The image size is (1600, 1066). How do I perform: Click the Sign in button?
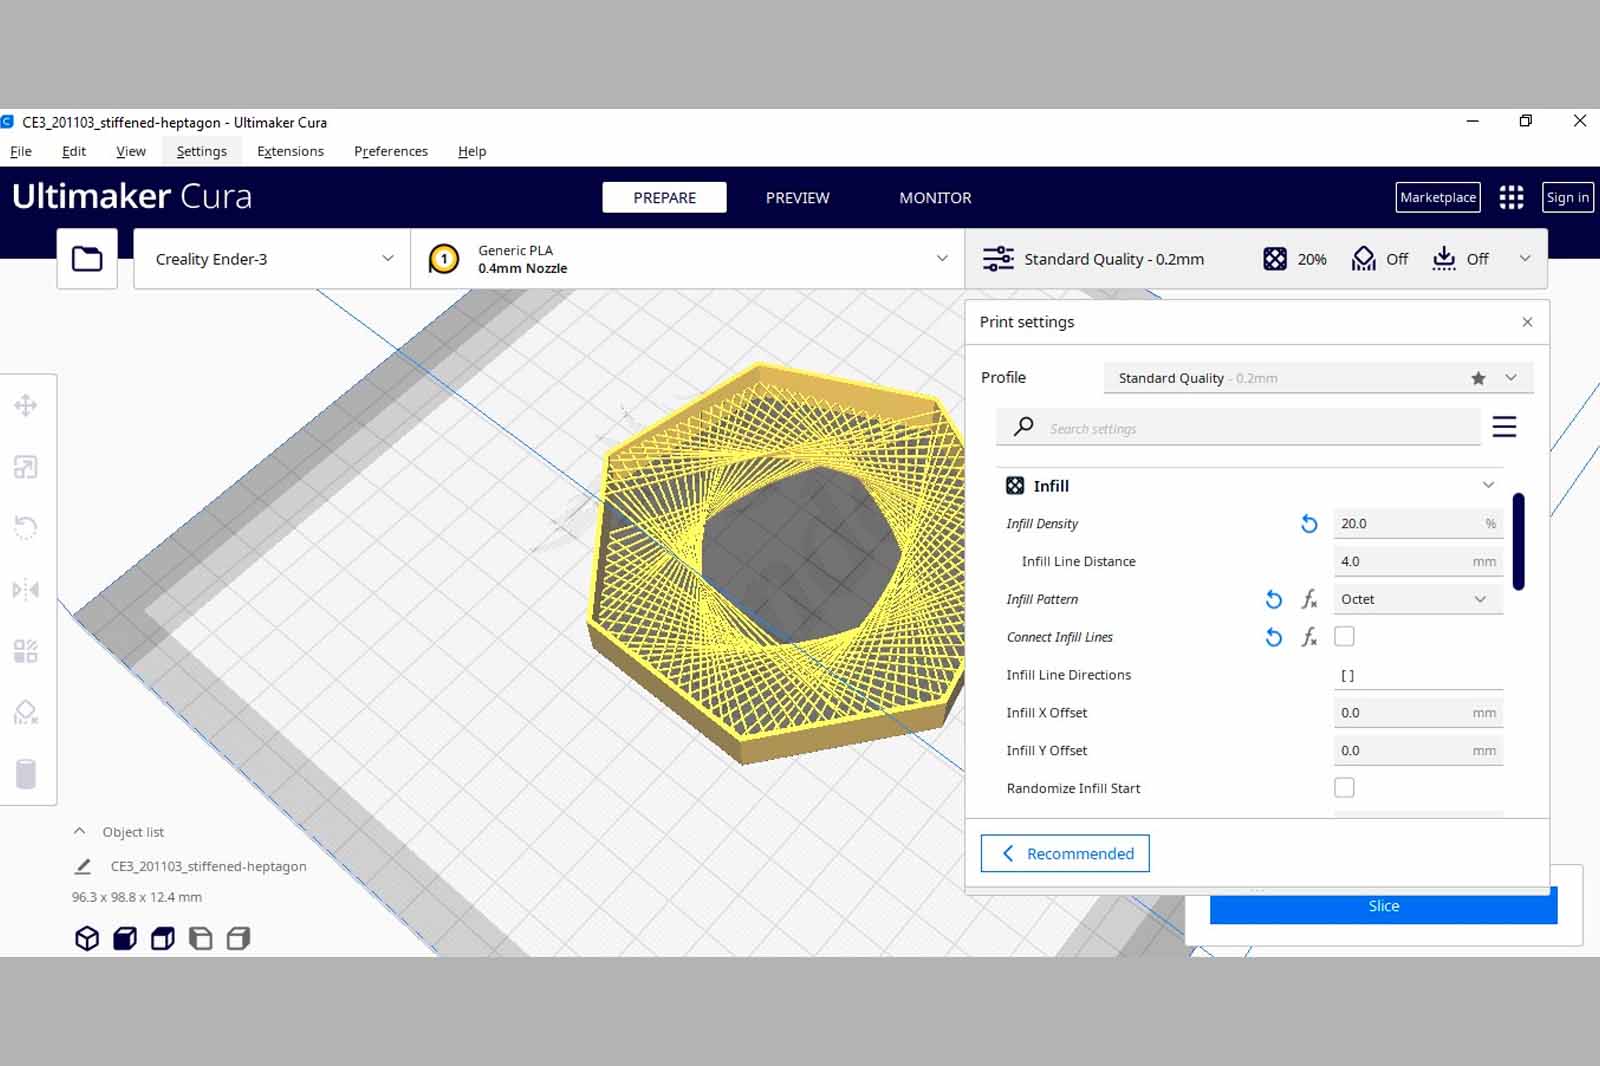1567,197
